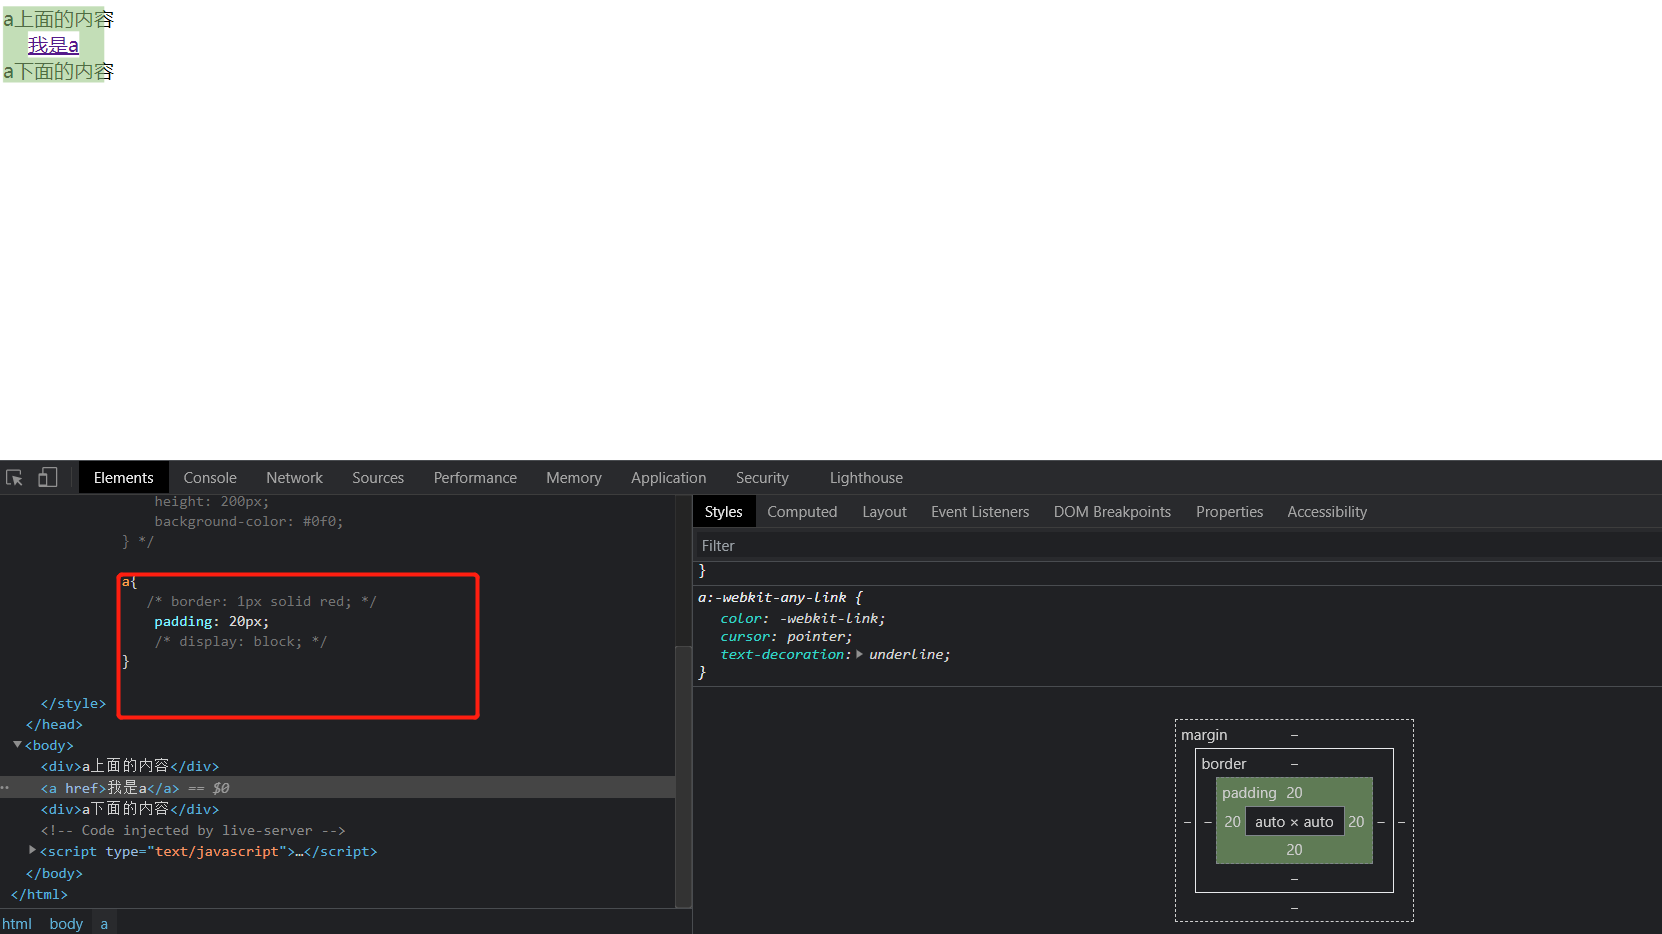Click the Elements panel vertical scrollbar thumb
Screen dimensions: 1662x934
(684, 775)
